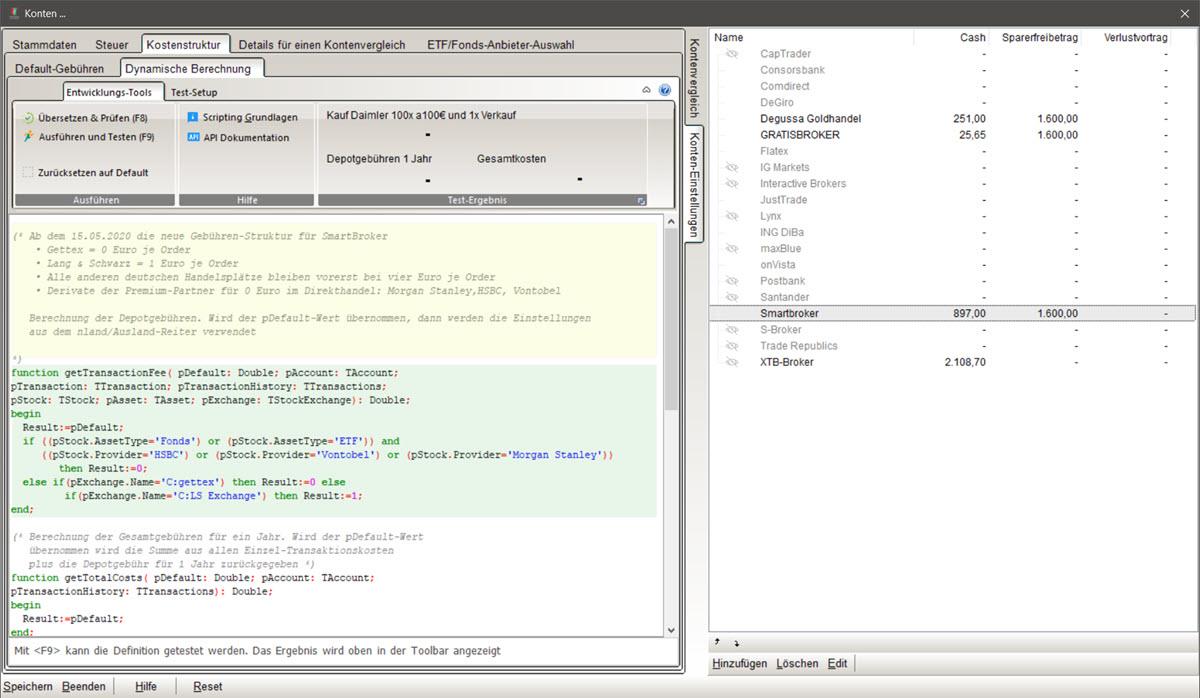Click the move-down arrow below the accounts list
The height and width of the screenshot is (698, 1200).
(736, 643)
